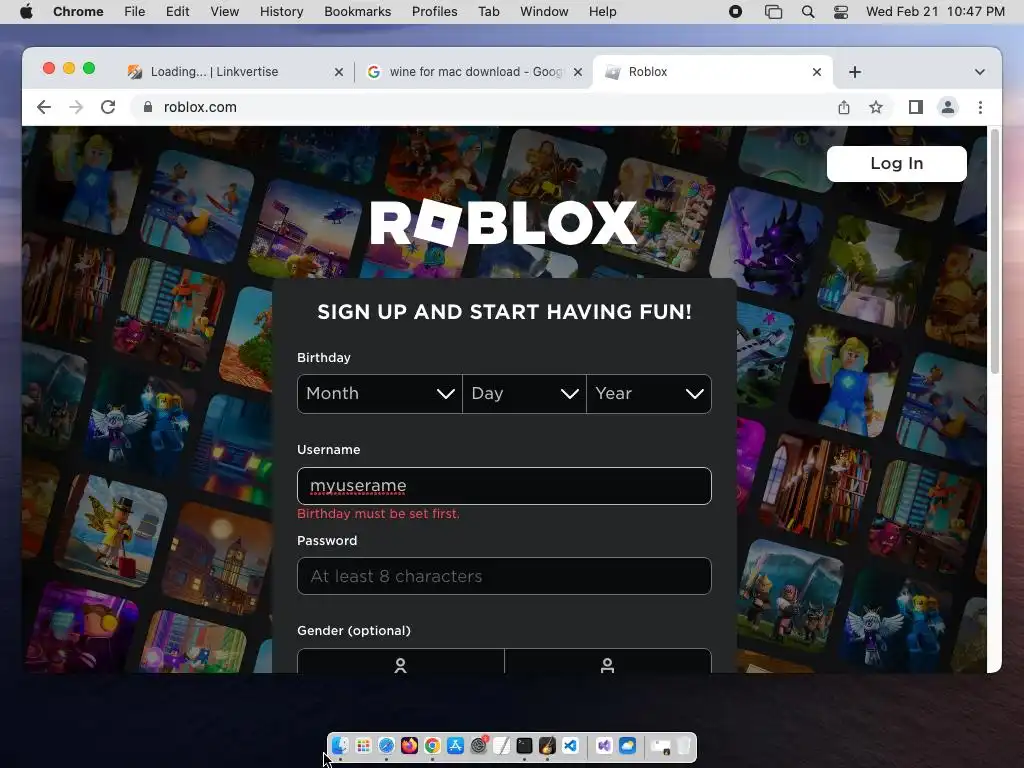
Task: Share this page using the share icon
Action: [844, 107]
